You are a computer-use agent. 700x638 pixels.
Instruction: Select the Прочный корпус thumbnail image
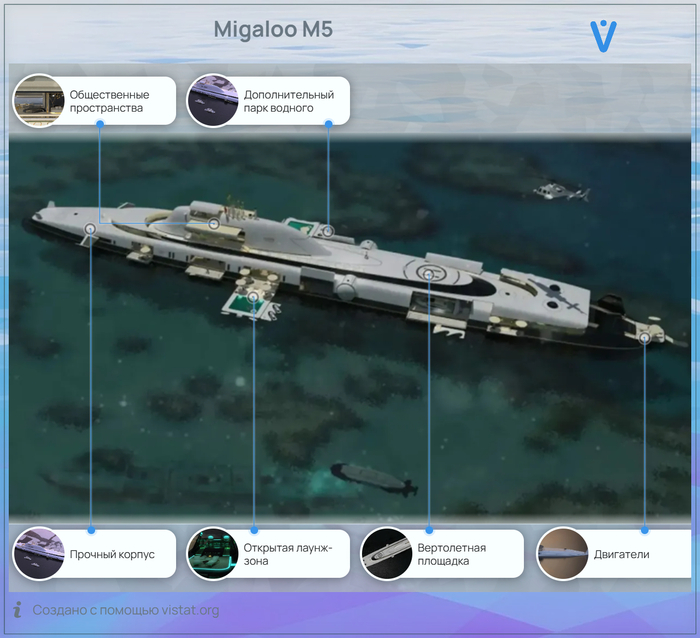tap(39, 554)
